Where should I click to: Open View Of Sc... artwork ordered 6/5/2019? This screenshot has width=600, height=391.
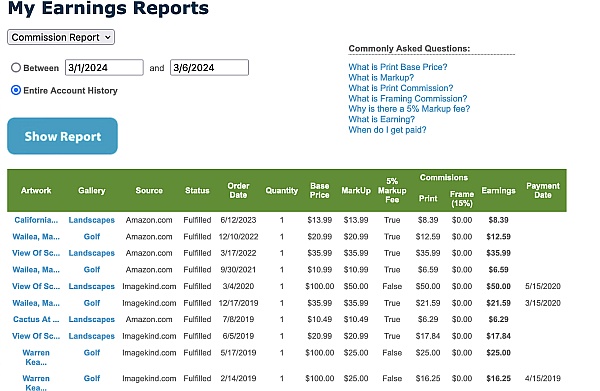36,336
